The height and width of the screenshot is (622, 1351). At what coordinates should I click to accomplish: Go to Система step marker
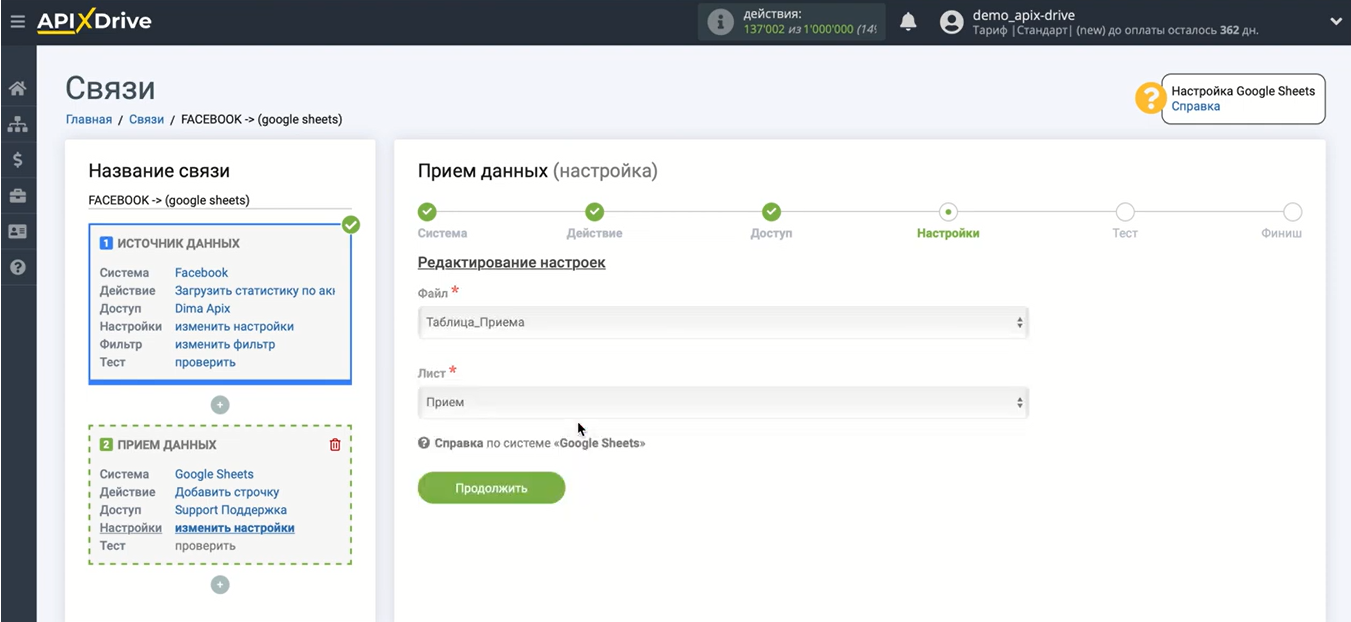click(x=427, y=212)
